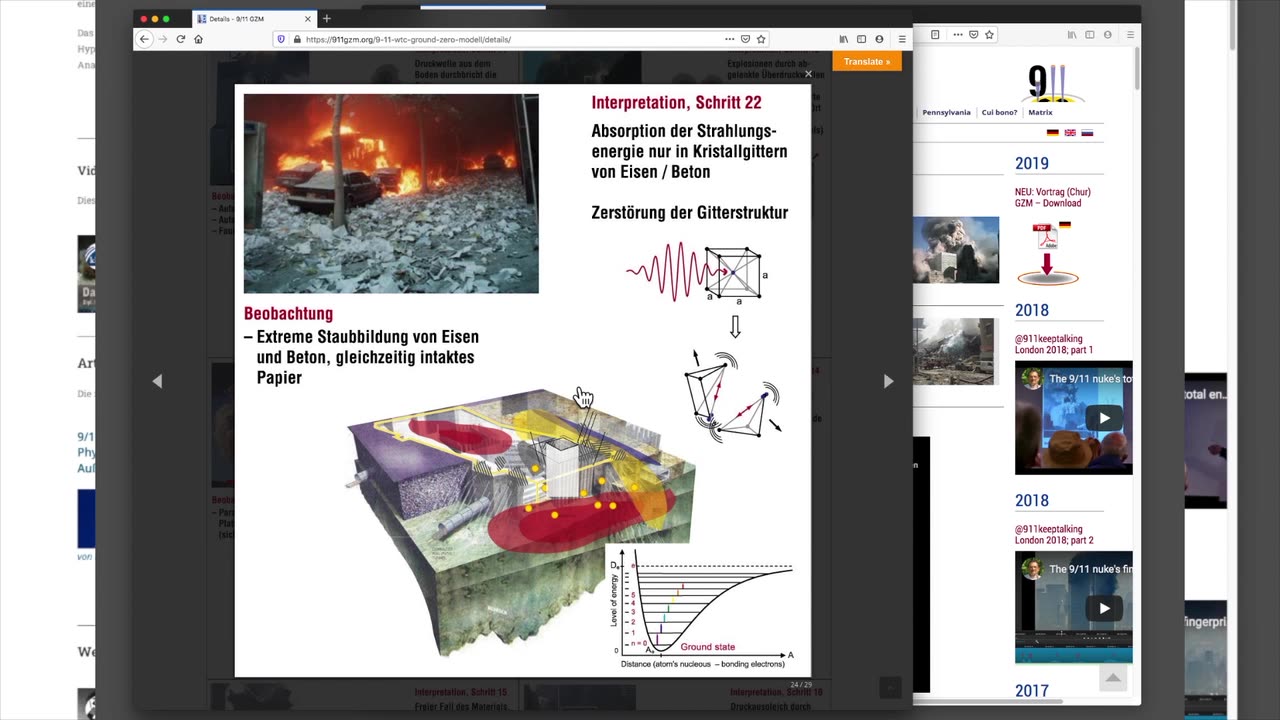
Task: Go to the previous lightbox slide
Action: (x=157, y=381)
